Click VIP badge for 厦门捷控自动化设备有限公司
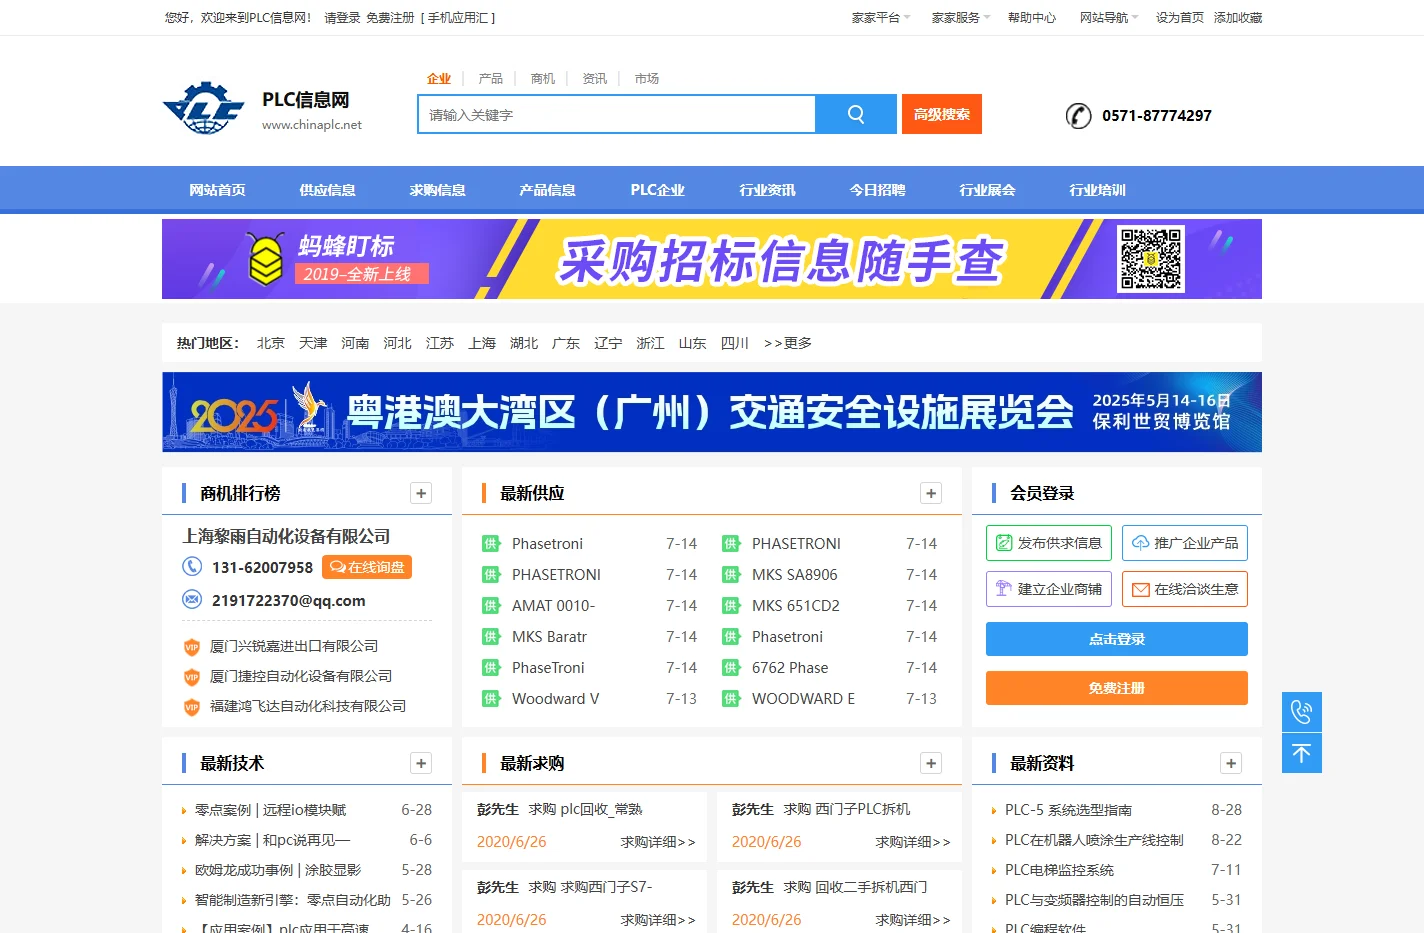 tap(192, 677)
